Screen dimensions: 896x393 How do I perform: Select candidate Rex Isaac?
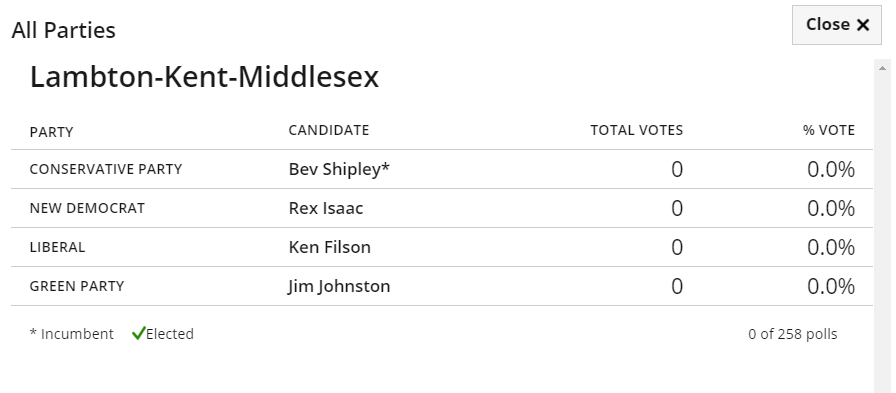click(326, 208)
